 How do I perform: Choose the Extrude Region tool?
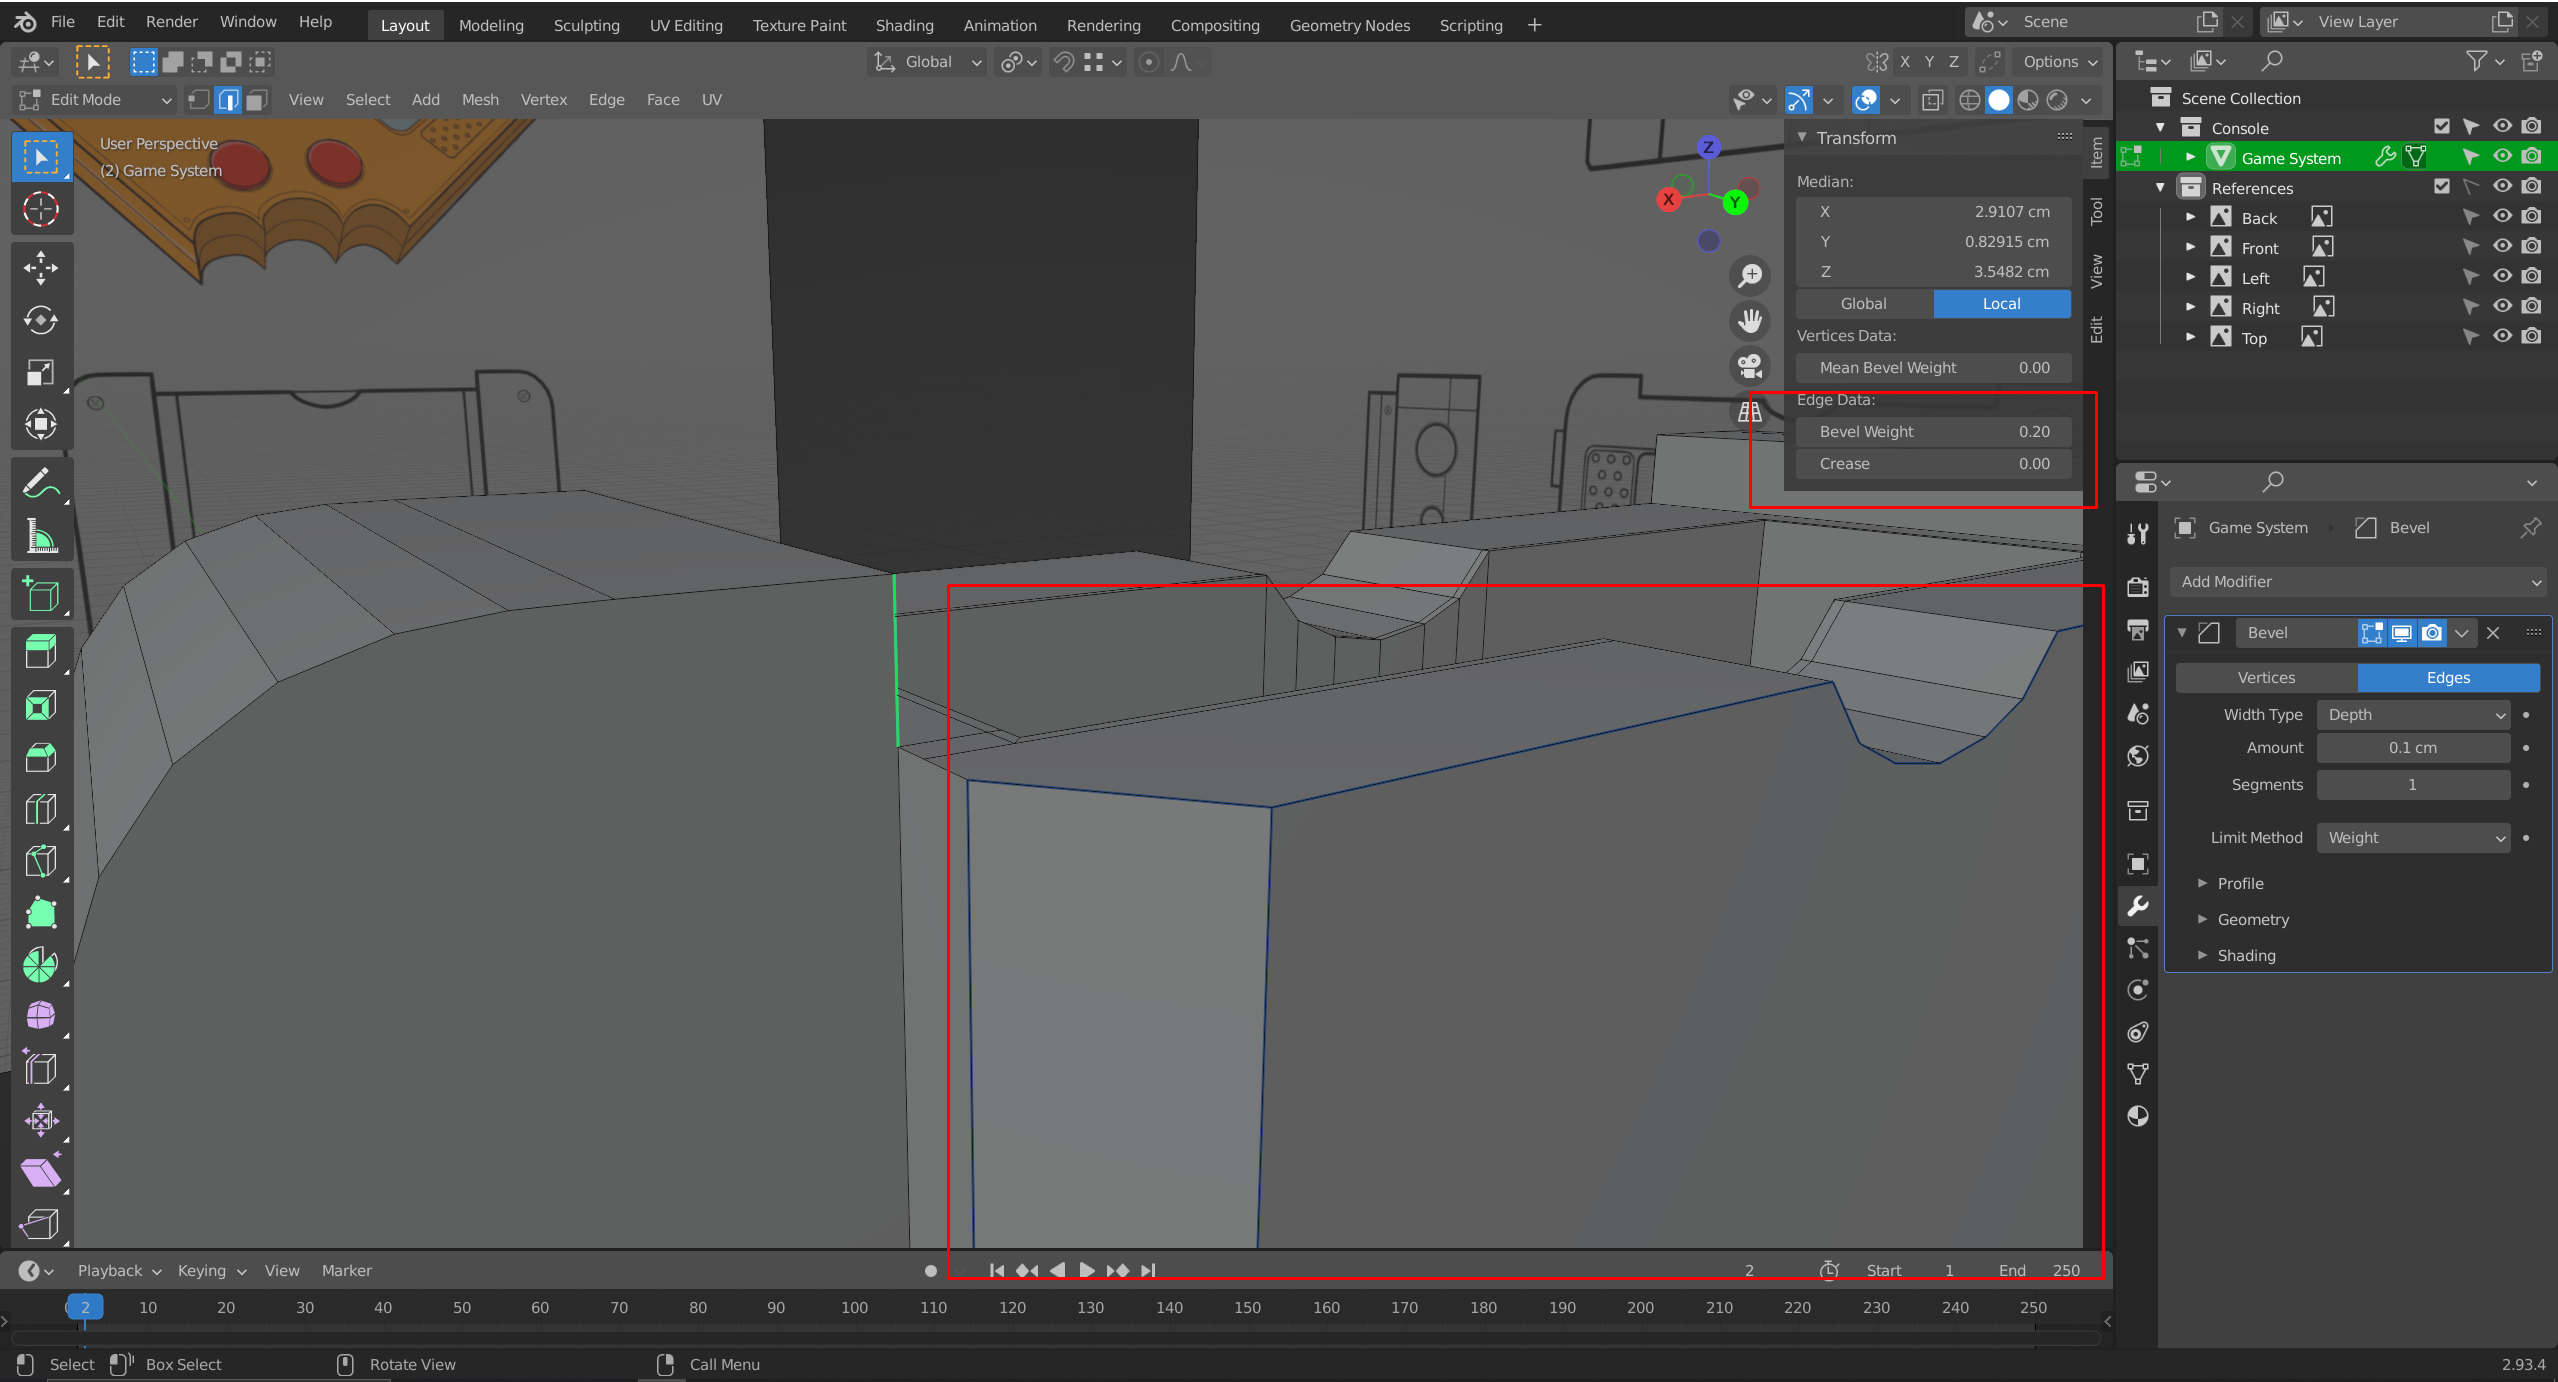tap(40, 652)
